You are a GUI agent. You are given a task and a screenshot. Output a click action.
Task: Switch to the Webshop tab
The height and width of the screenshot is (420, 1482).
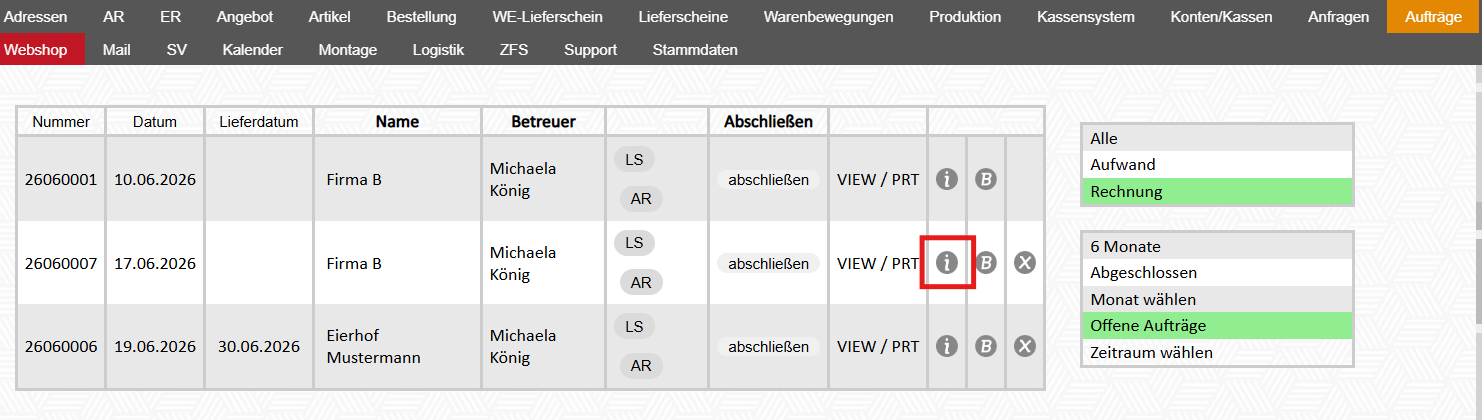36,50
